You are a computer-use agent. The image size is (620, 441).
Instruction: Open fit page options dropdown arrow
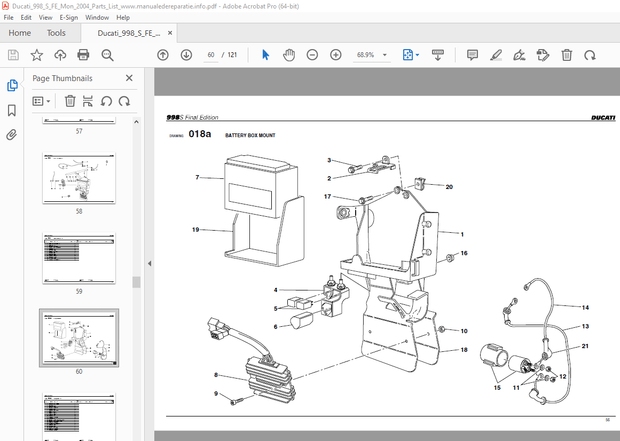pyautogui.click(x=418, y=55)
